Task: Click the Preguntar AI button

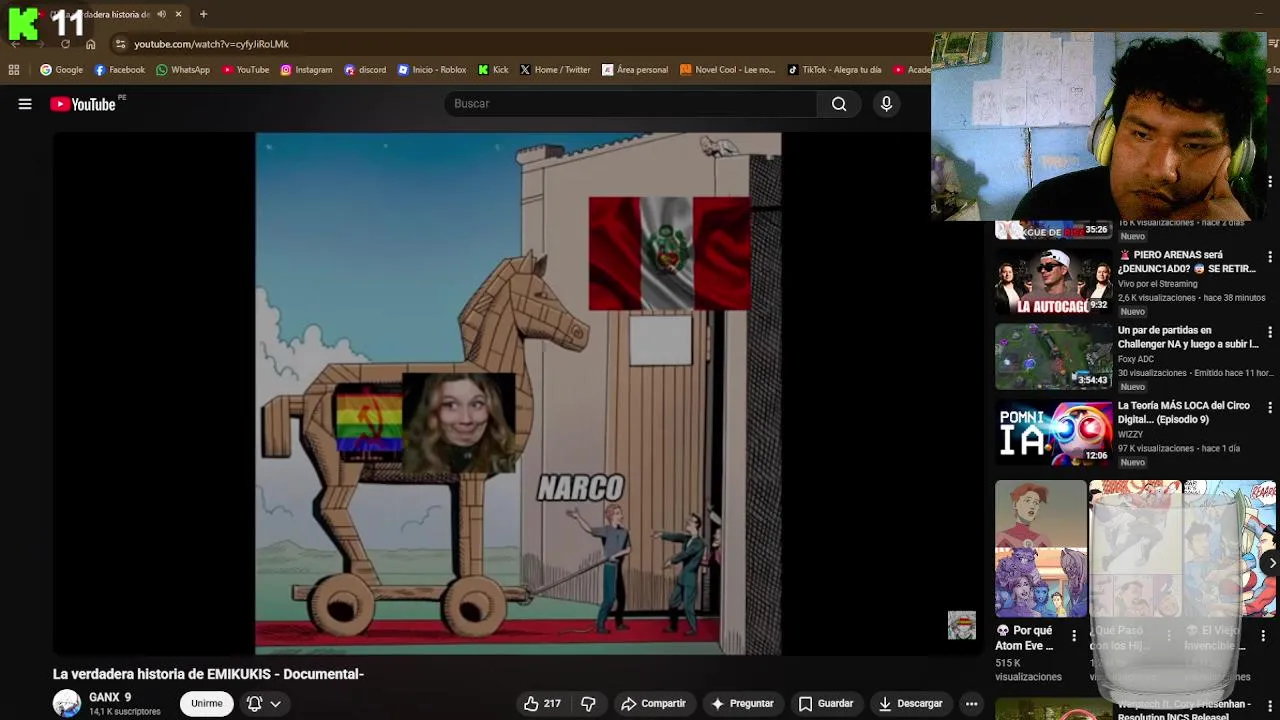Action: [742, 704]
